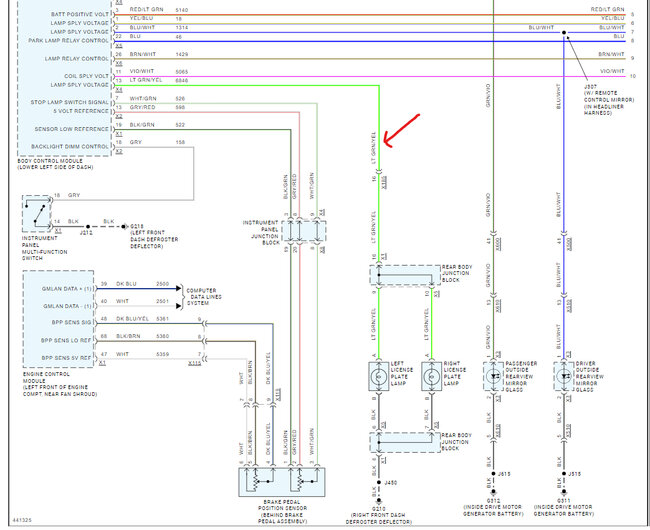Click the J615 splice dot
This screenshot has width=650, height=530.
pos(493,474)
